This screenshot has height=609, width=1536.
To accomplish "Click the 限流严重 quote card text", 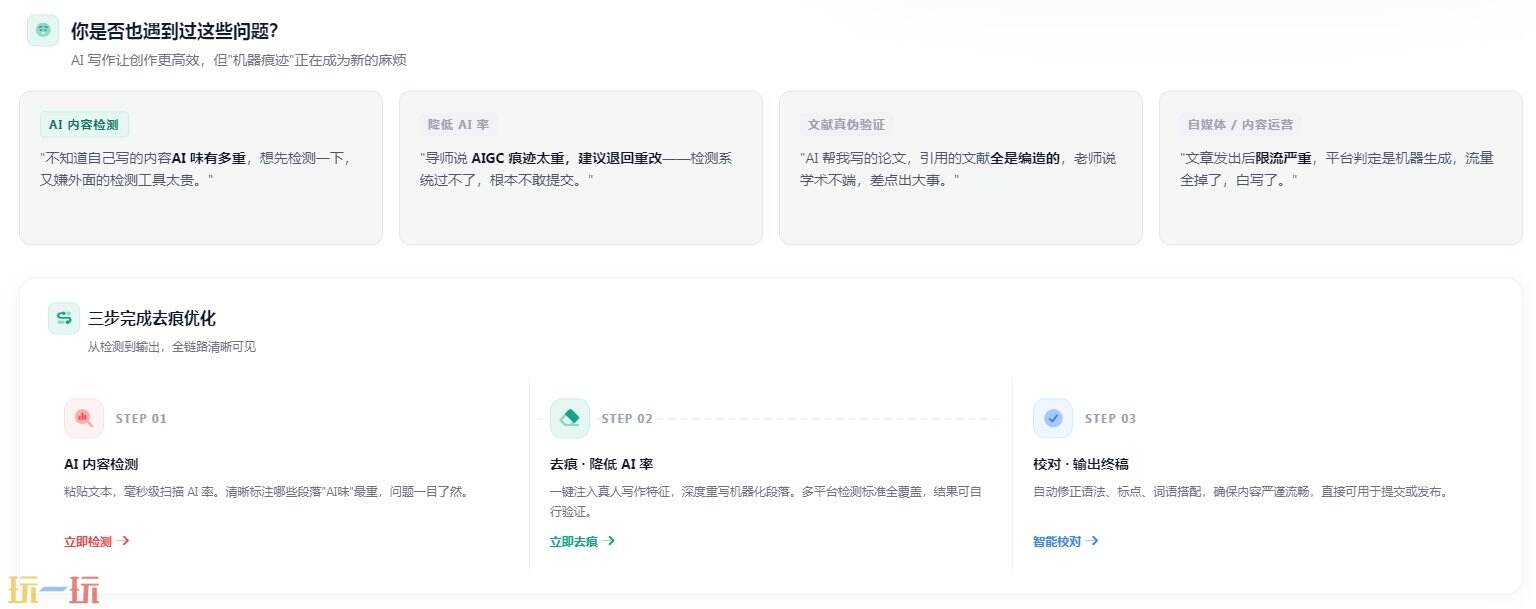I will (1336, 168).
